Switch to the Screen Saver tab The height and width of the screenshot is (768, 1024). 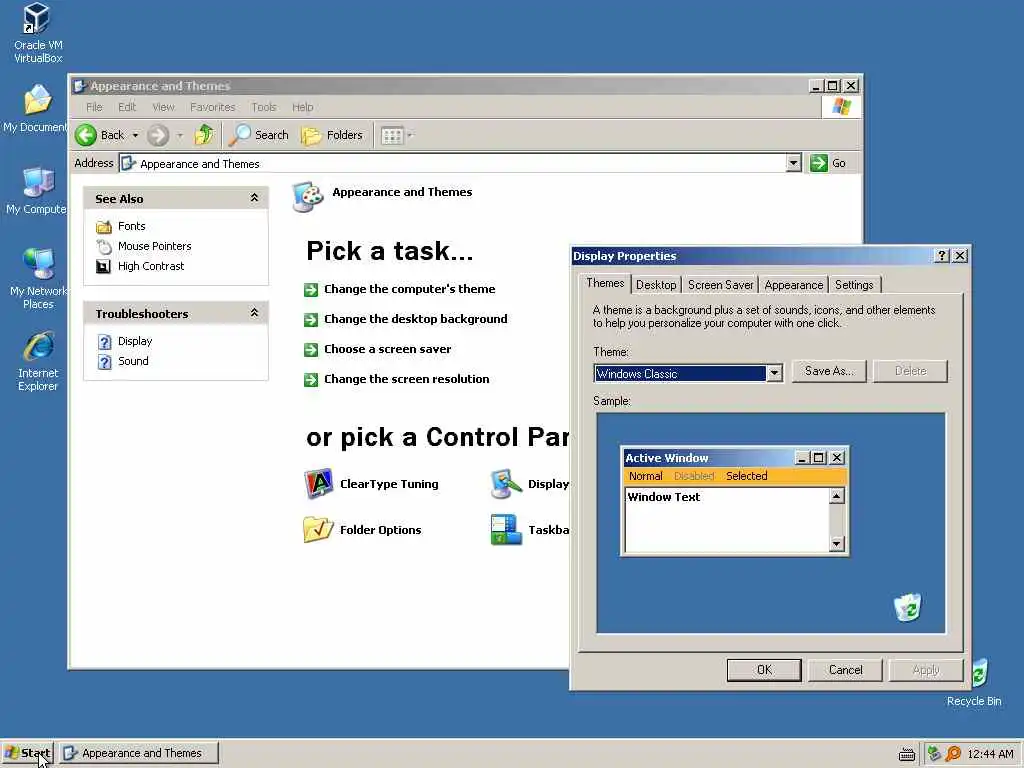[720, 285]
